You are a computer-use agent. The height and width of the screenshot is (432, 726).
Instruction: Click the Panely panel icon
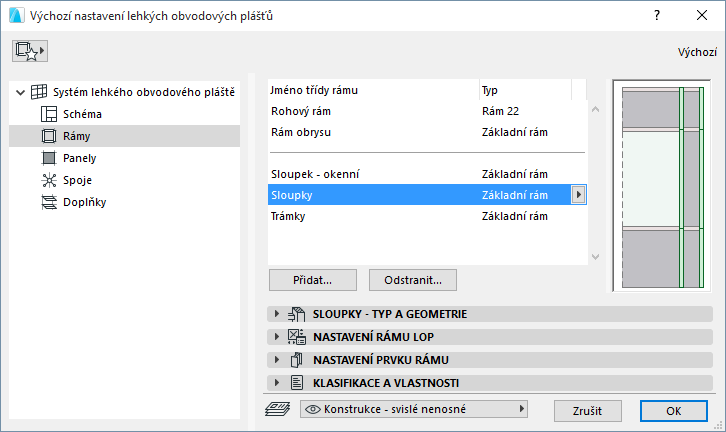tap(48, 158)
